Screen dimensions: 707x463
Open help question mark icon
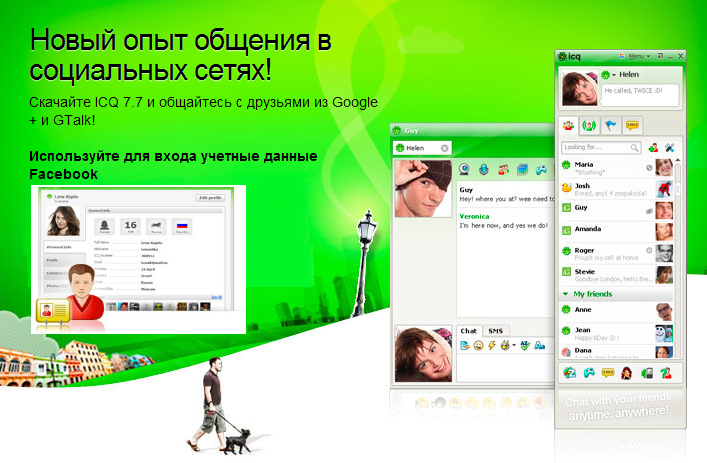click(x=666, y=373)
